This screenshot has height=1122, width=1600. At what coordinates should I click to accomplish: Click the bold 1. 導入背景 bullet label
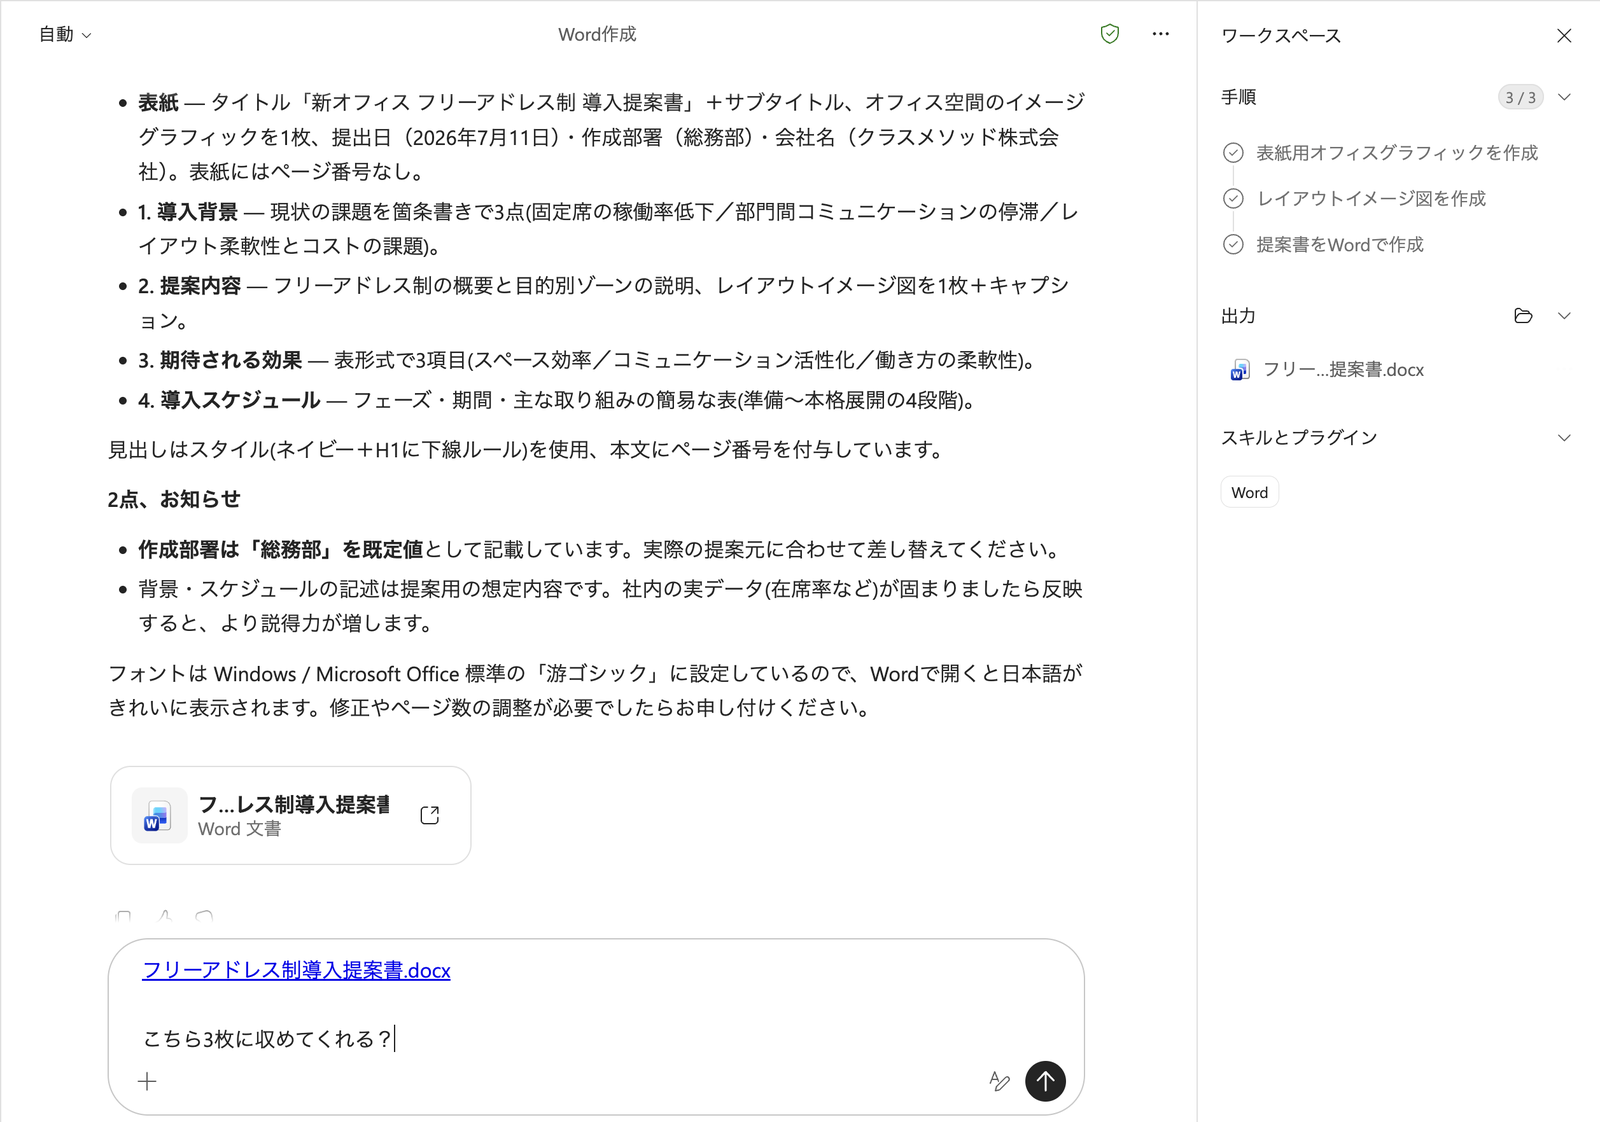tap(188, 212)
